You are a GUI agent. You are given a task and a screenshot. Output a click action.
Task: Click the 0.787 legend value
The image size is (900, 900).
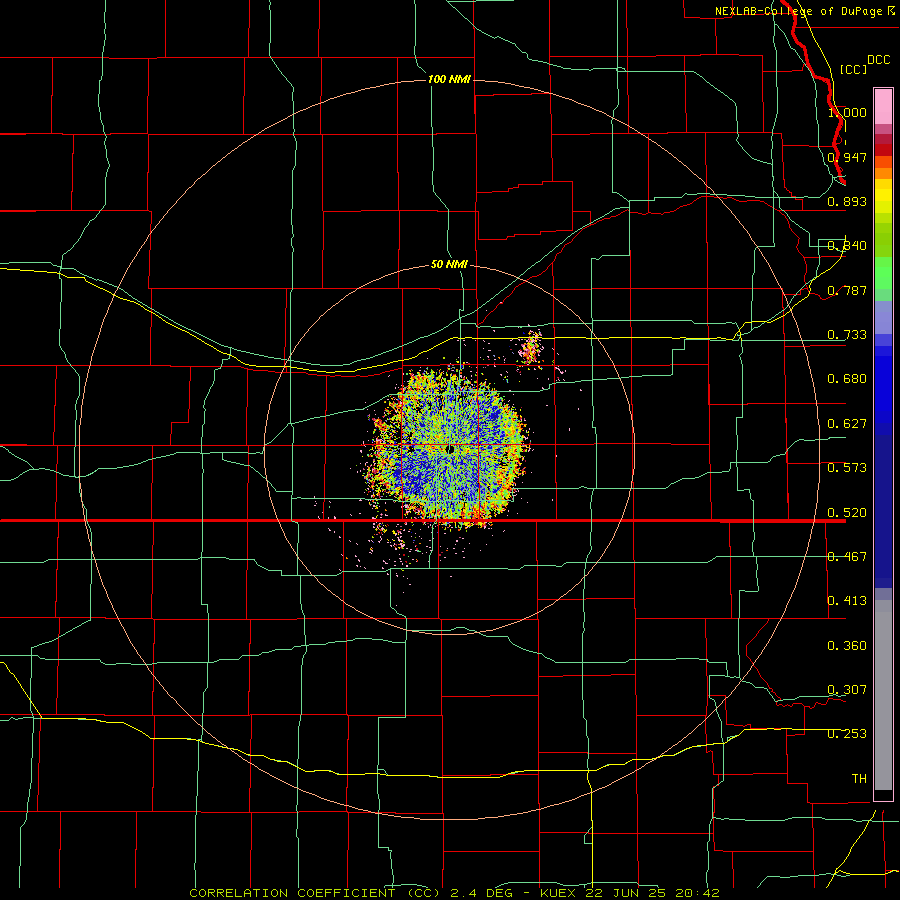(847, 290)
